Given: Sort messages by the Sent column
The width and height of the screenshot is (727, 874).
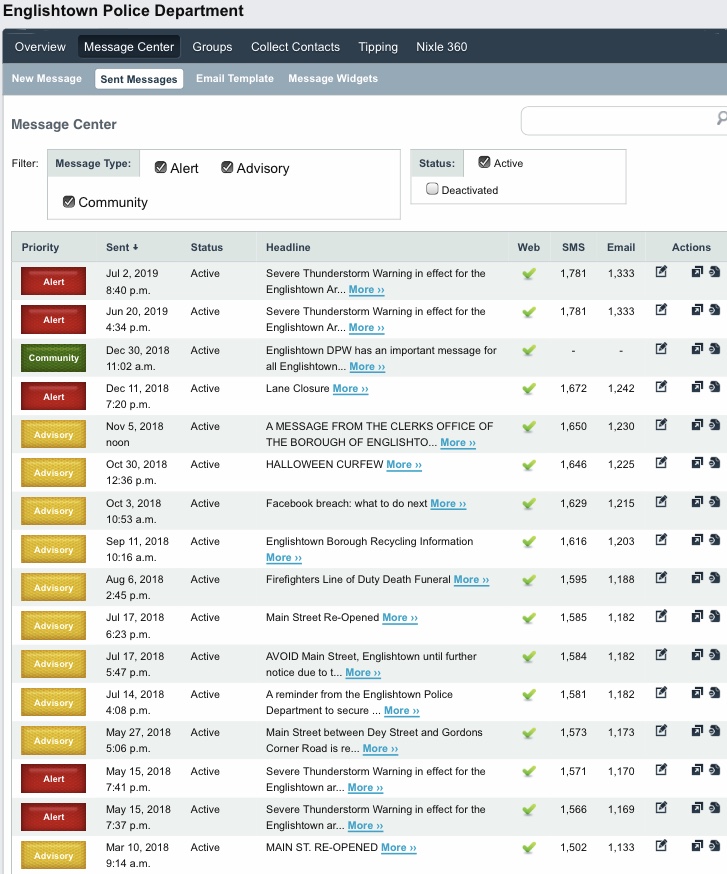Looking at the screenshot, I should click(x=122, y=247).
